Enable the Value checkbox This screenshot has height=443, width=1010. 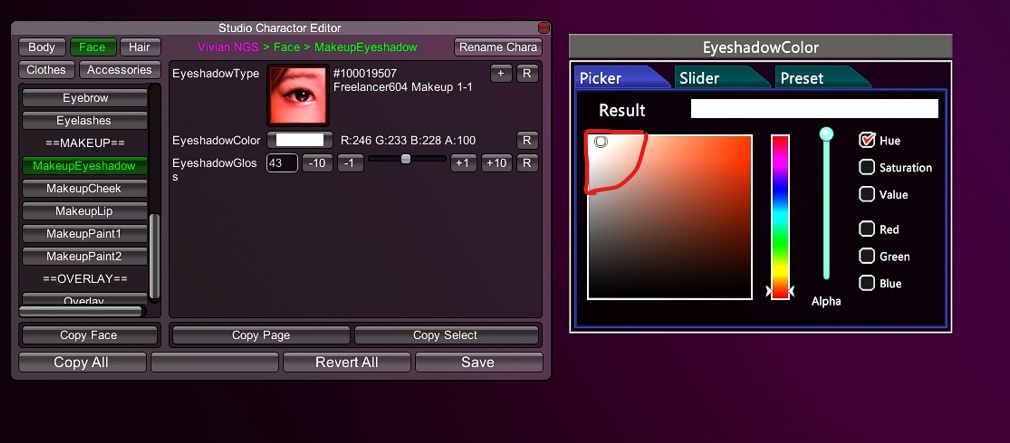coord(867,194)
